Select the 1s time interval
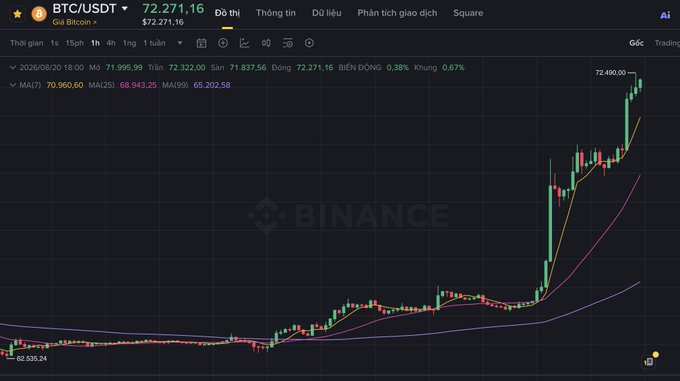The width and height of the screenshot is (680, 381). 54,43
